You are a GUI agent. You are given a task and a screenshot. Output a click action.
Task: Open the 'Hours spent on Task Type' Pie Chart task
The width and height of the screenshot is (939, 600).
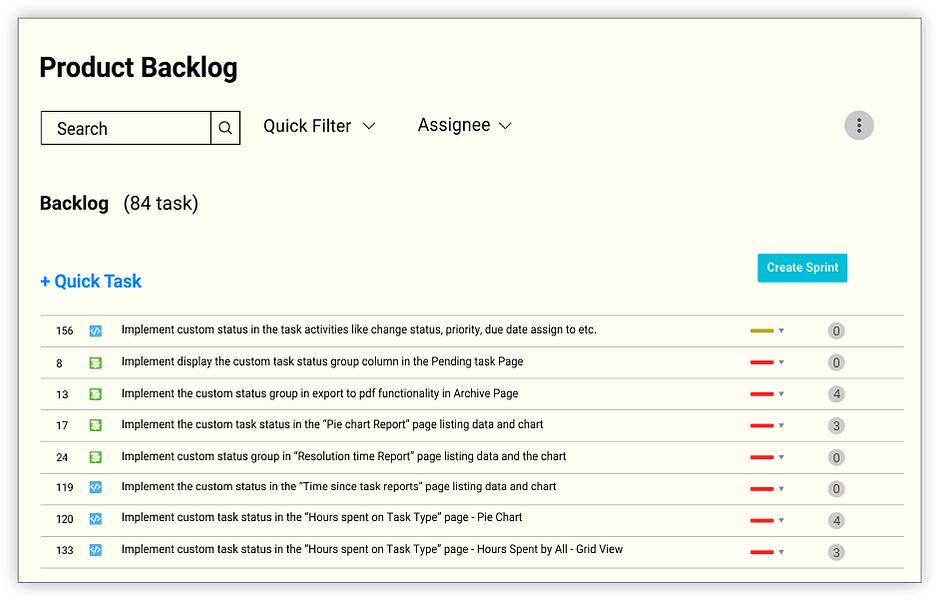point(322,517)
